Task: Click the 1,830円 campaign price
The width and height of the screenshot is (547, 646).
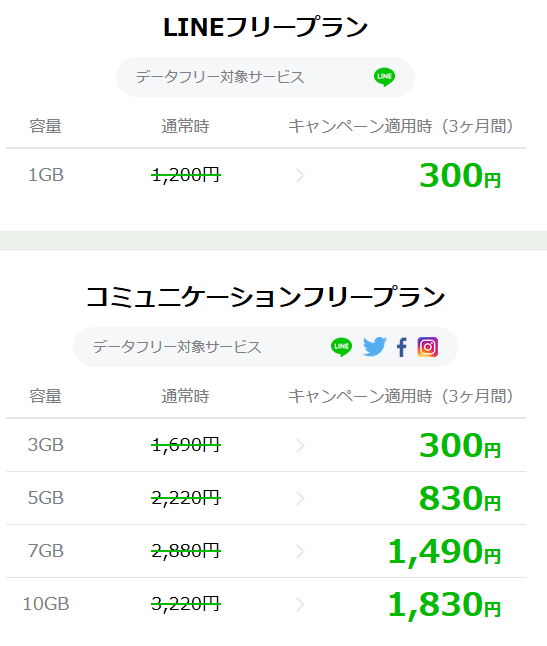Action: click(x=444, y=605)
